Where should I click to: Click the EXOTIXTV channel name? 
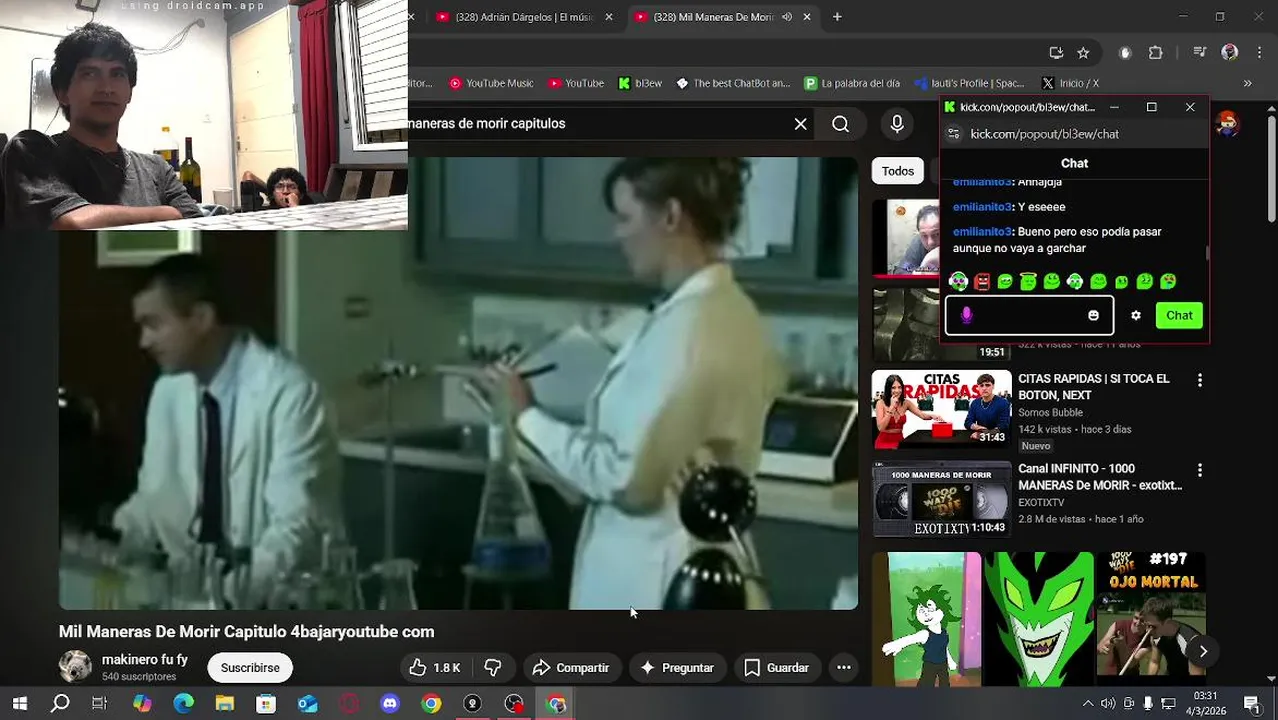click(1041, 503)
